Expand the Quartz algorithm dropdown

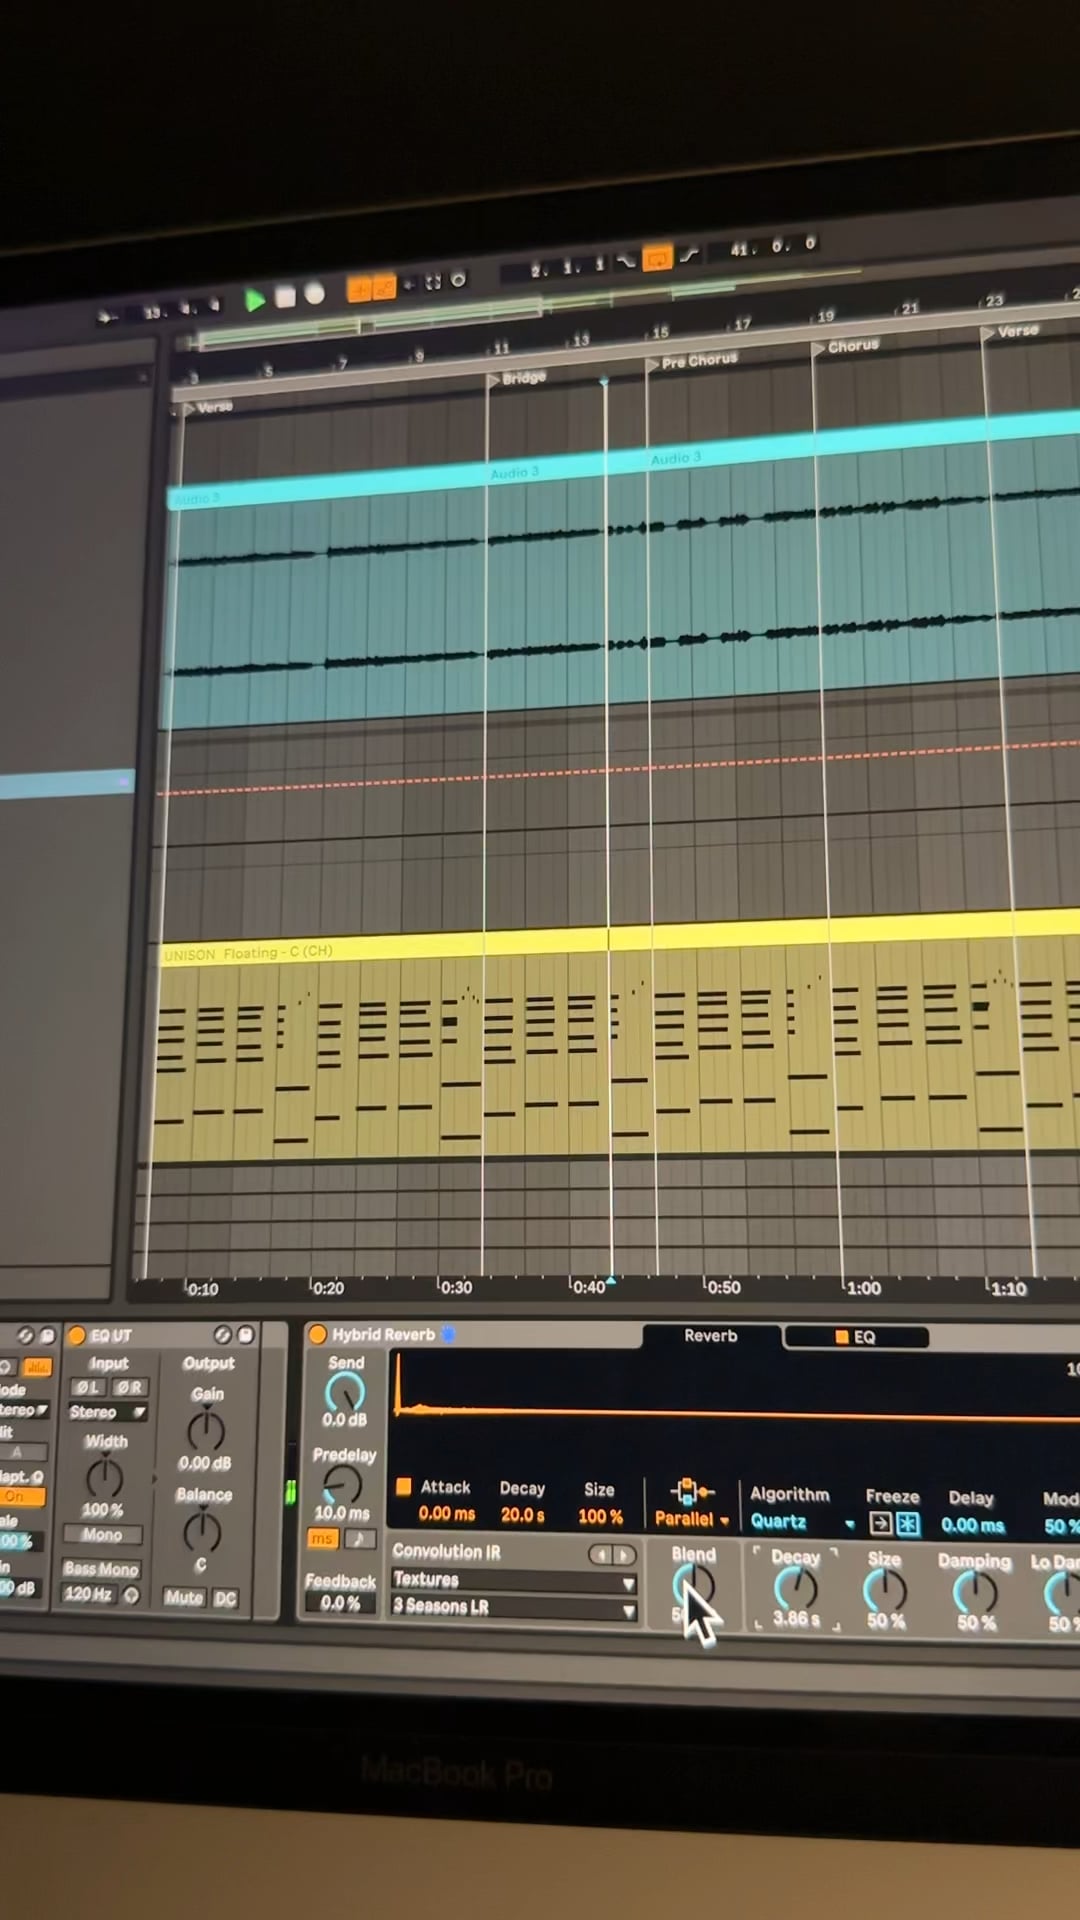coord(802,1522)
